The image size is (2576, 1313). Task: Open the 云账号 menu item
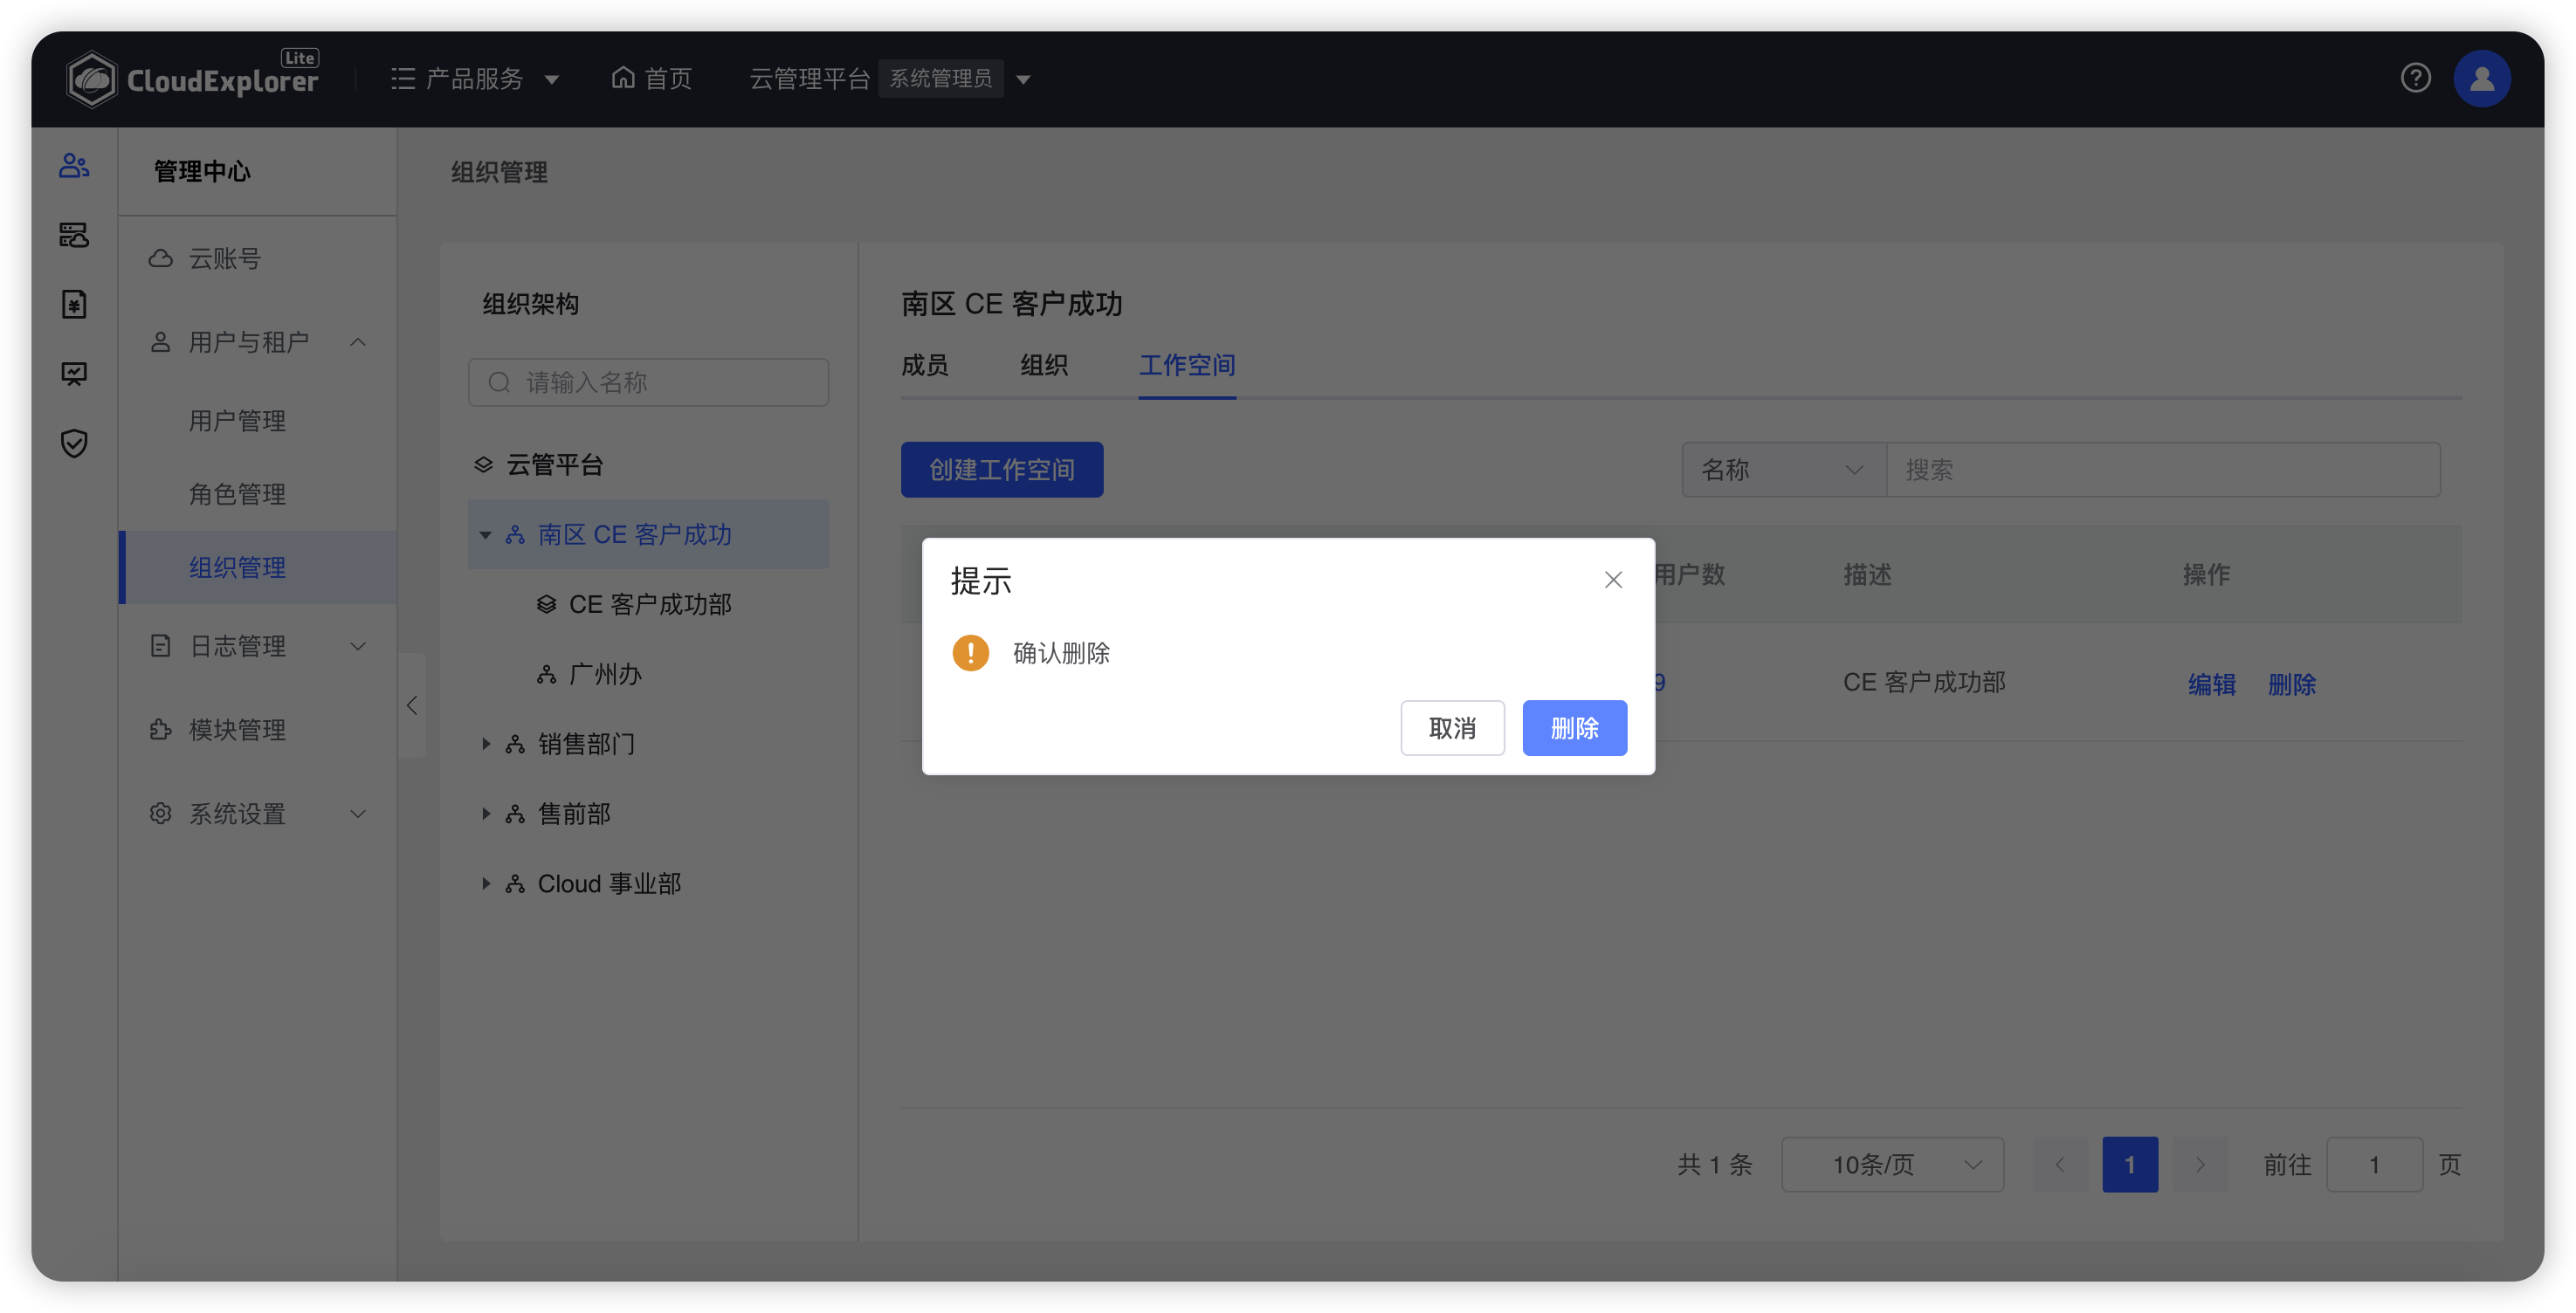(x=258, y=258)
